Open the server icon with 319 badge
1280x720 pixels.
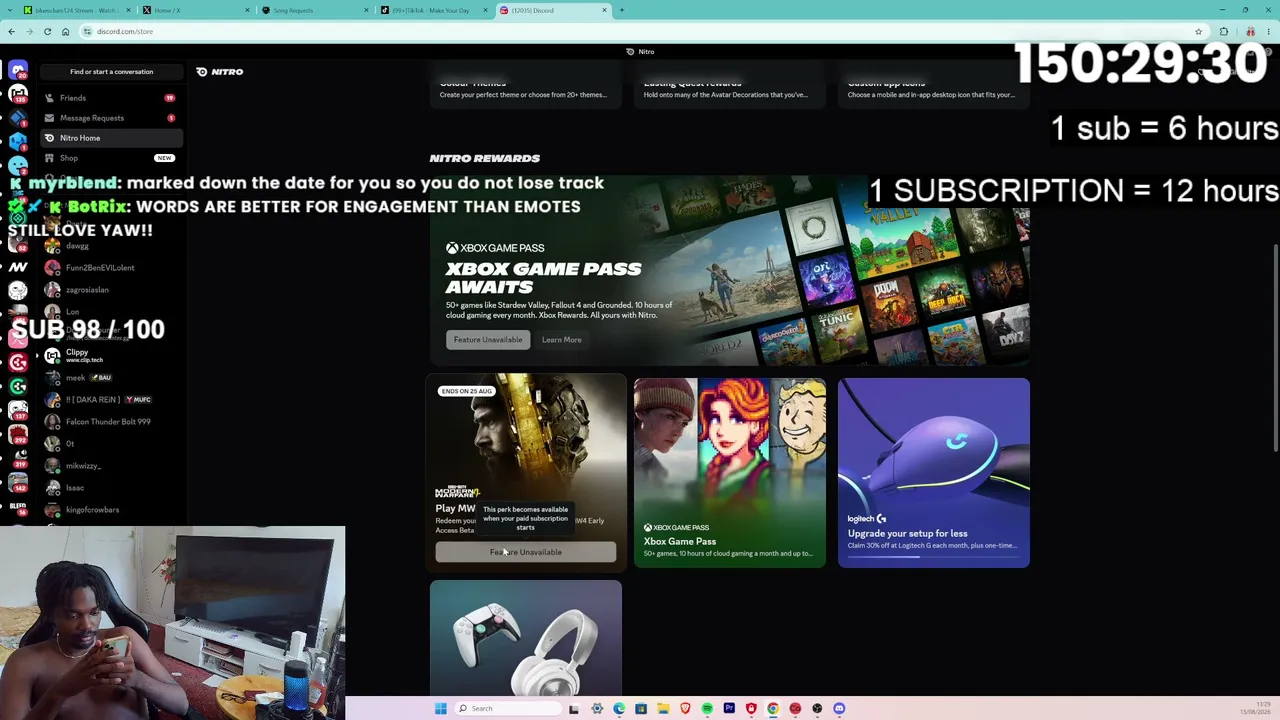tap(18, 458)
